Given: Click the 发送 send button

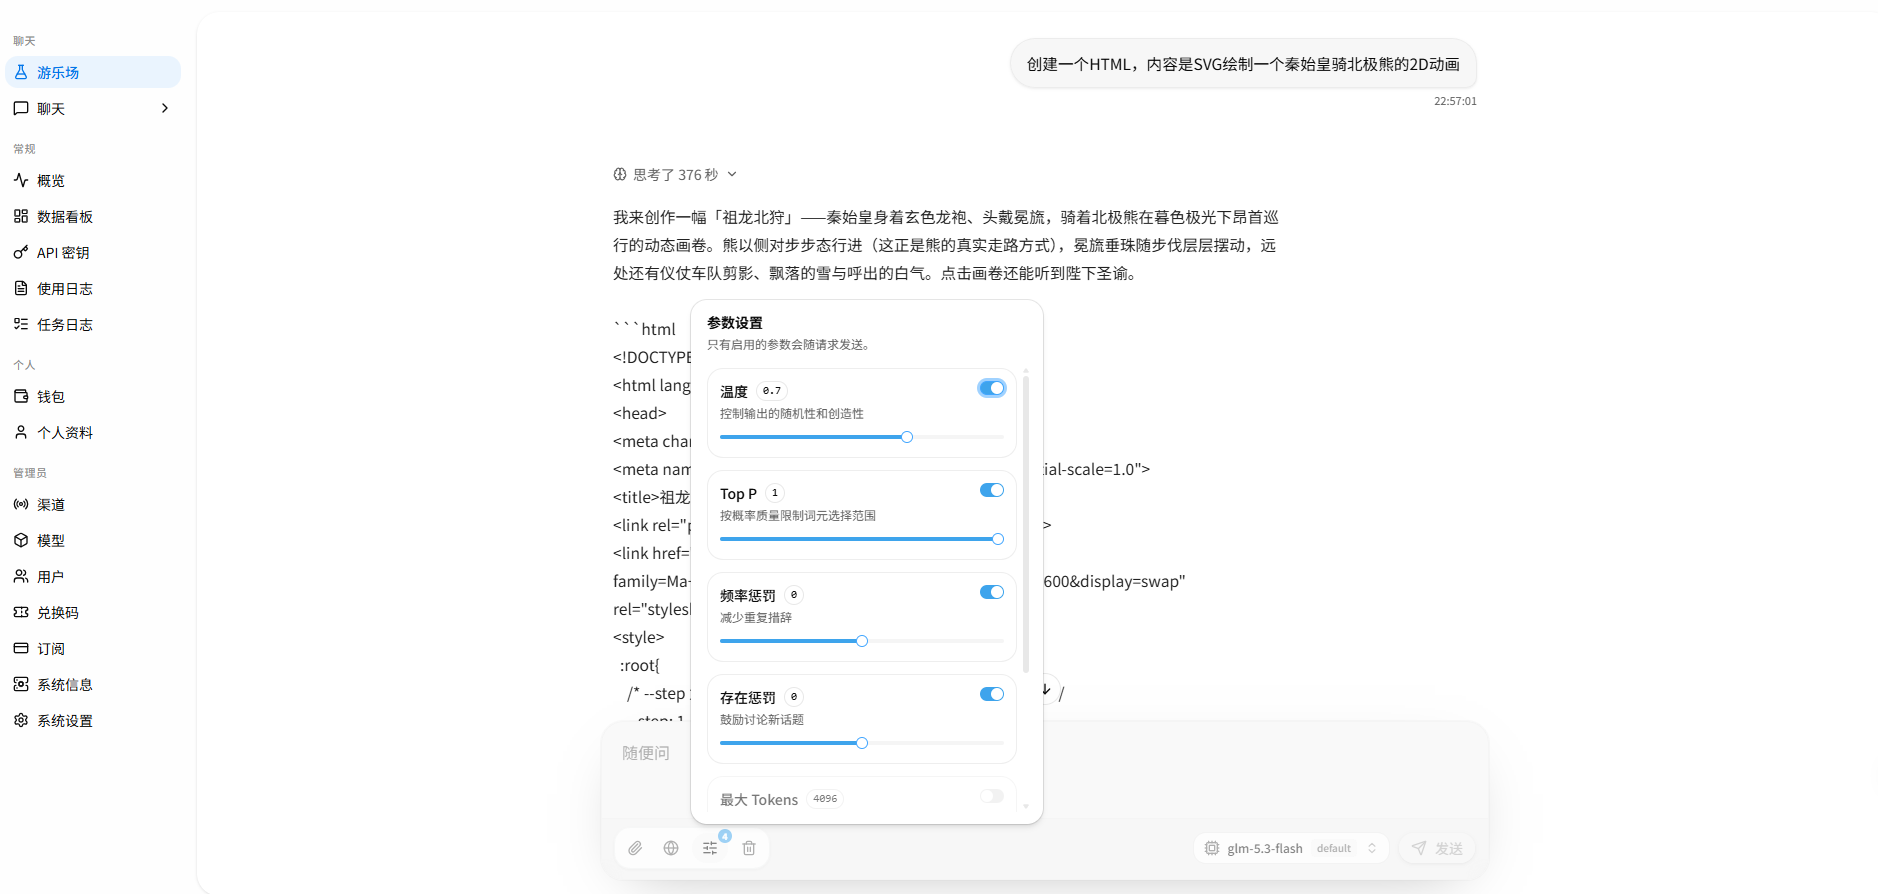Looking at the screenshot, I should tap(1437, 848).
